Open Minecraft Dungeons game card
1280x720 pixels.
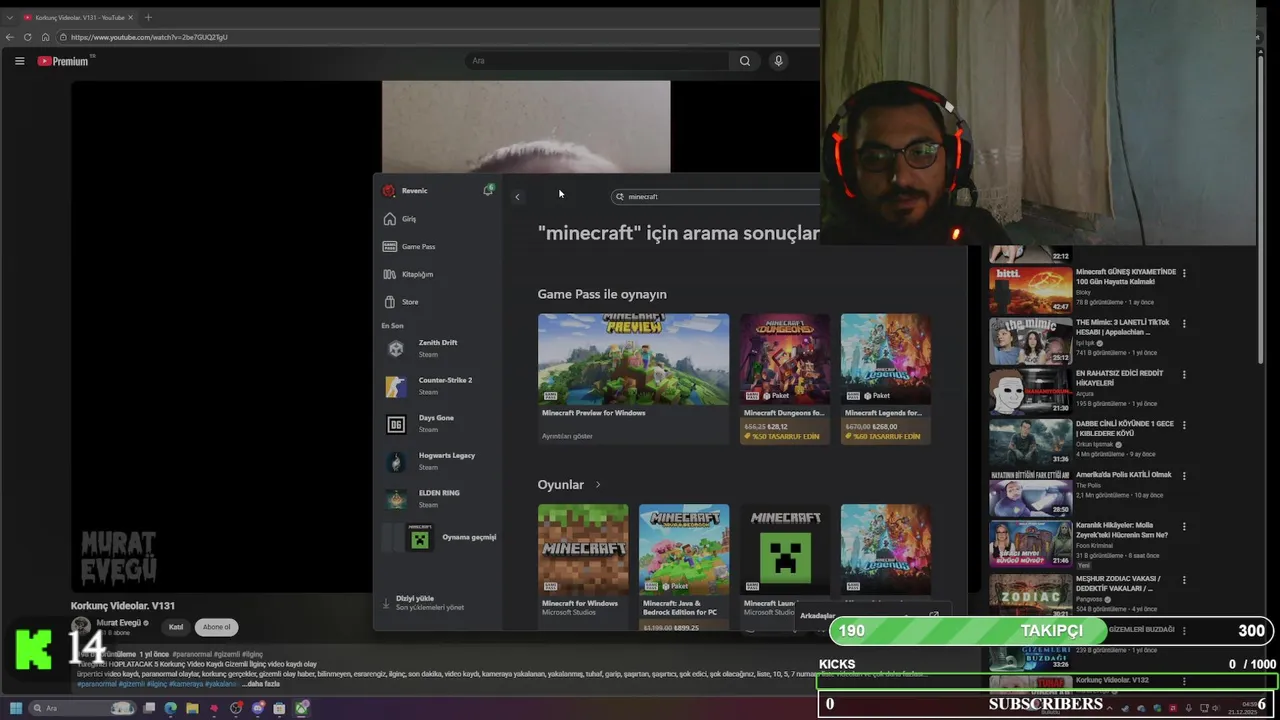[x=785, y=378]
